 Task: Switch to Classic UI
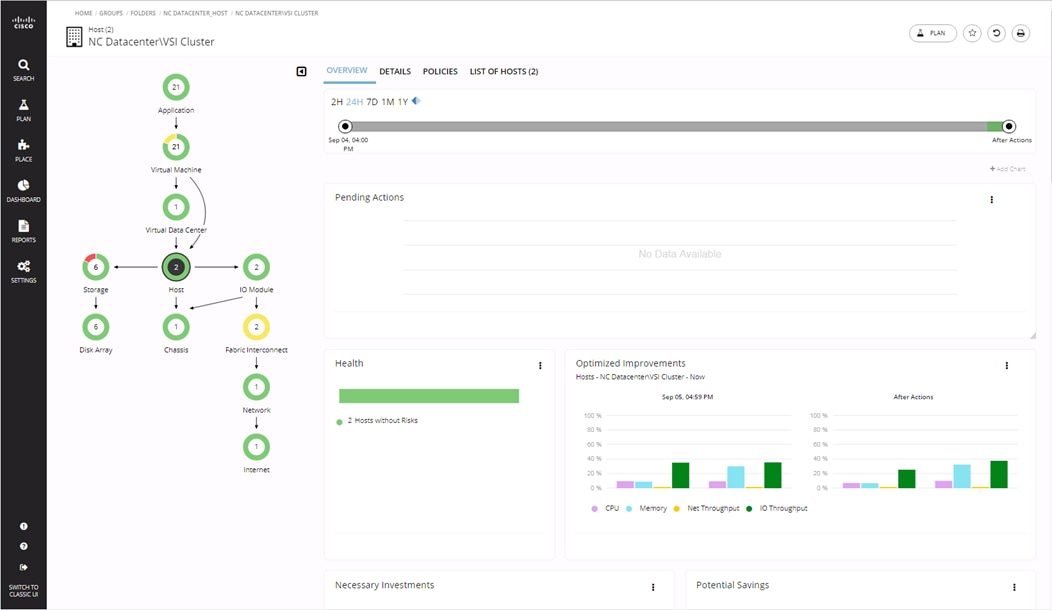[x=23, y=591]
